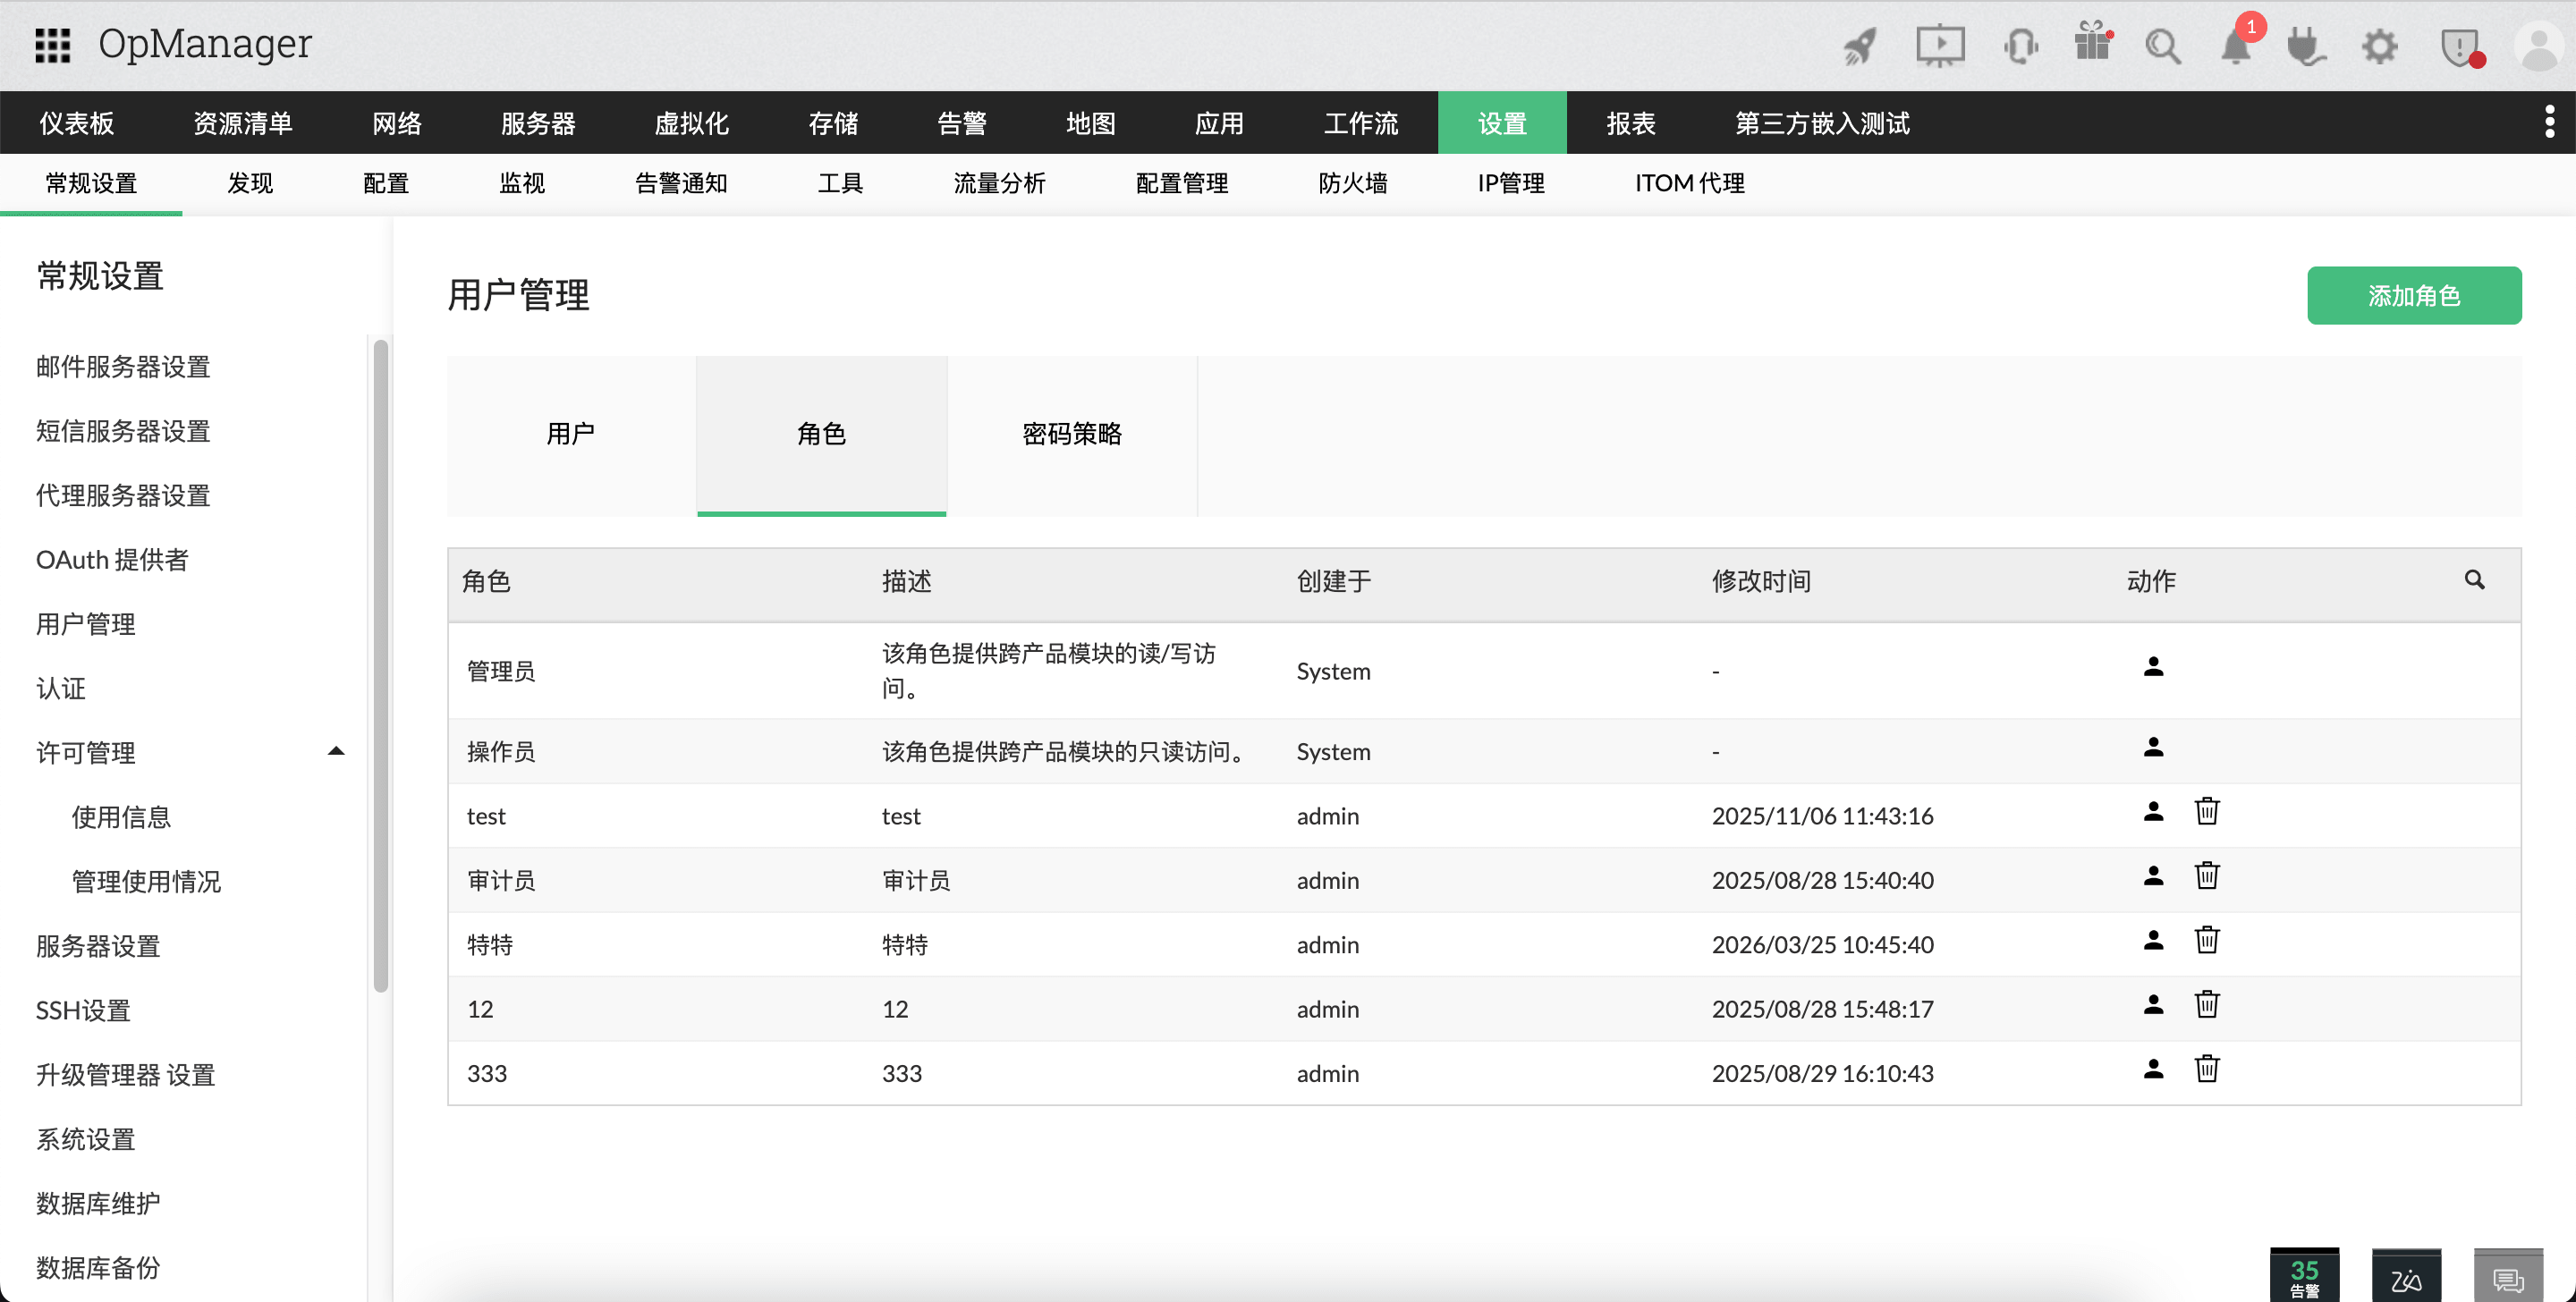Delete the test role via trash icon
Image resolution: width=2576 pixels, height=1302 pixels.
pos(2208,811)
